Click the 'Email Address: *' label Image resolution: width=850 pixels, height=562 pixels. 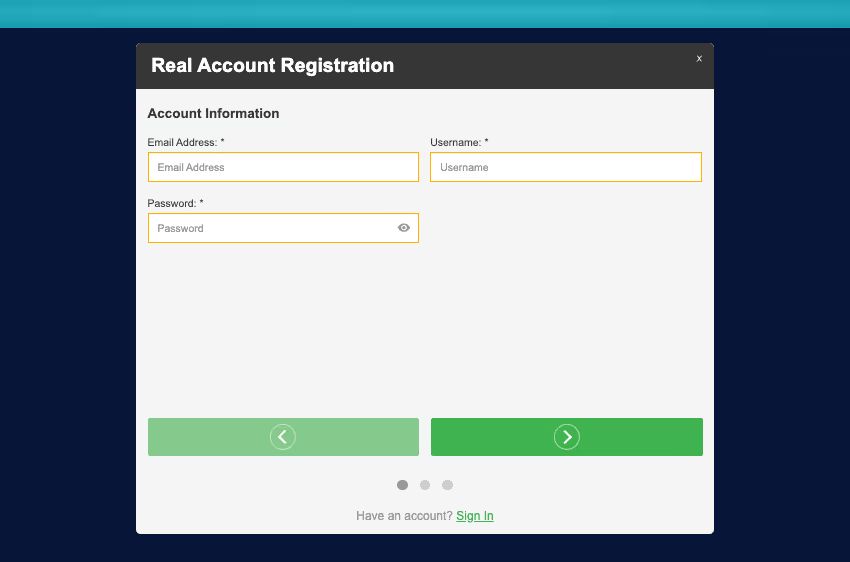(x=186, y=143)
